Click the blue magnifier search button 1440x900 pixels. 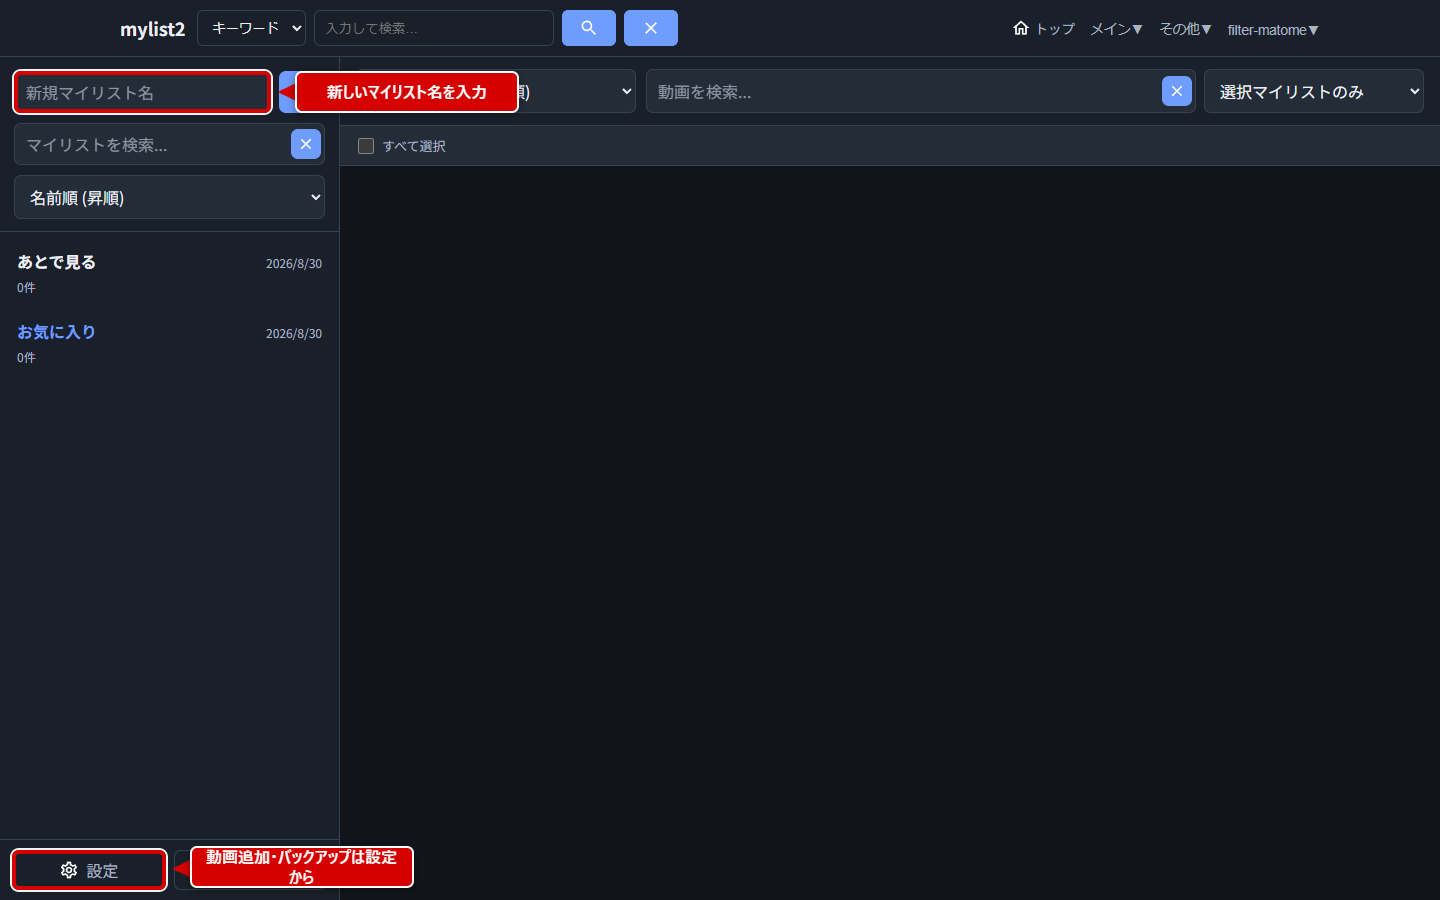(x=589, y=28)
